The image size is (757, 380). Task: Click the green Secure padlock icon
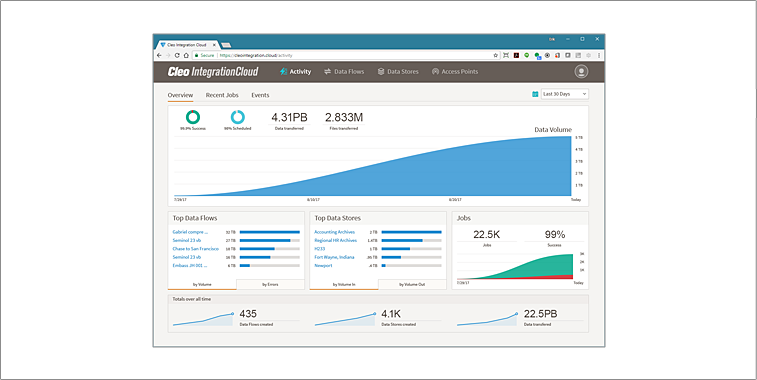[x=196, y=56]
